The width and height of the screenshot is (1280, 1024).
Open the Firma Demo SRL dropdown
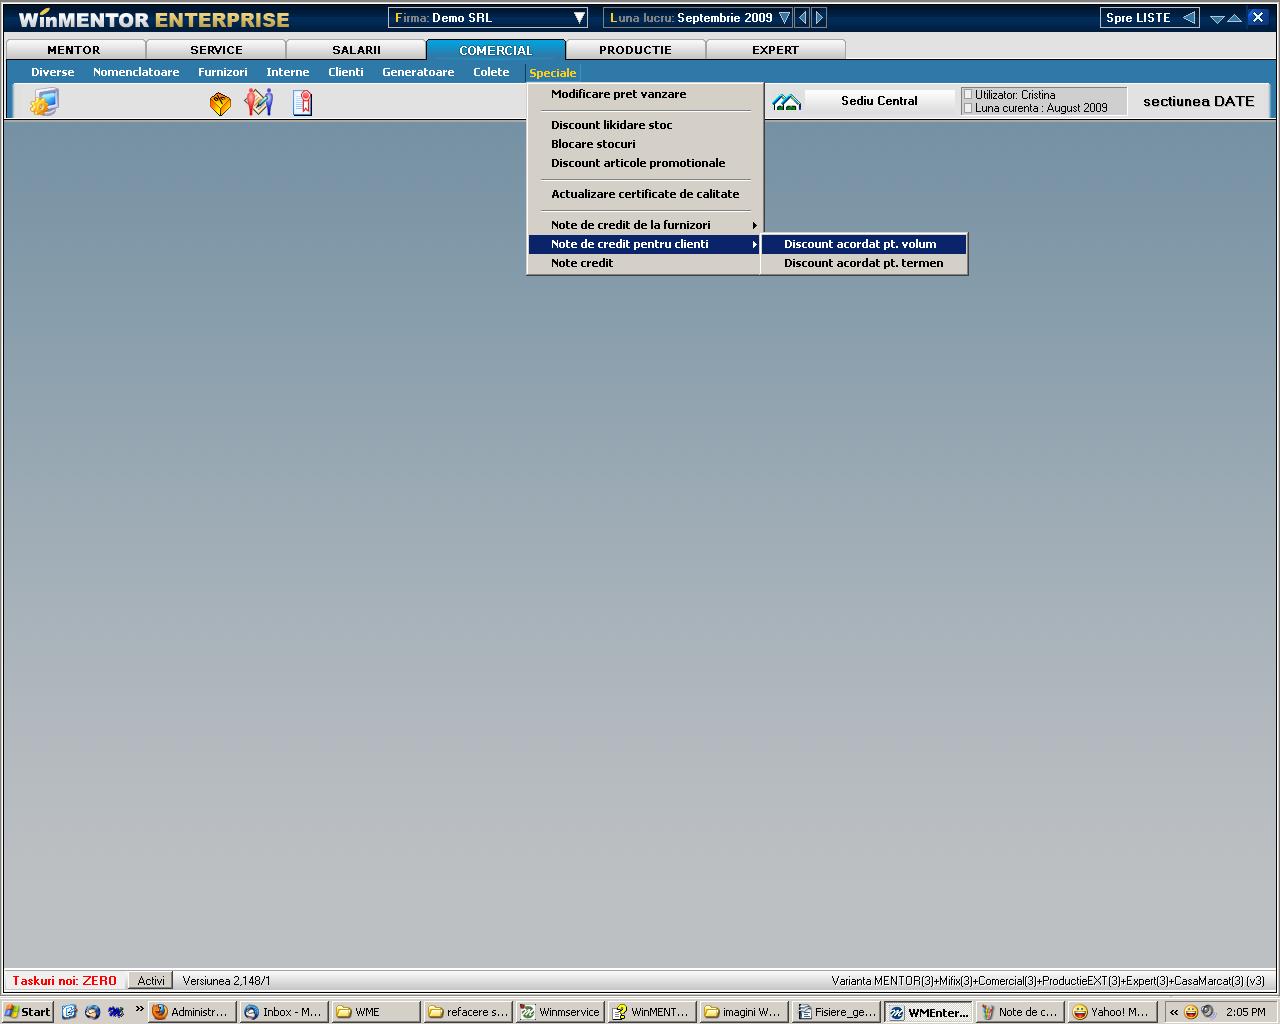point(579,18)
